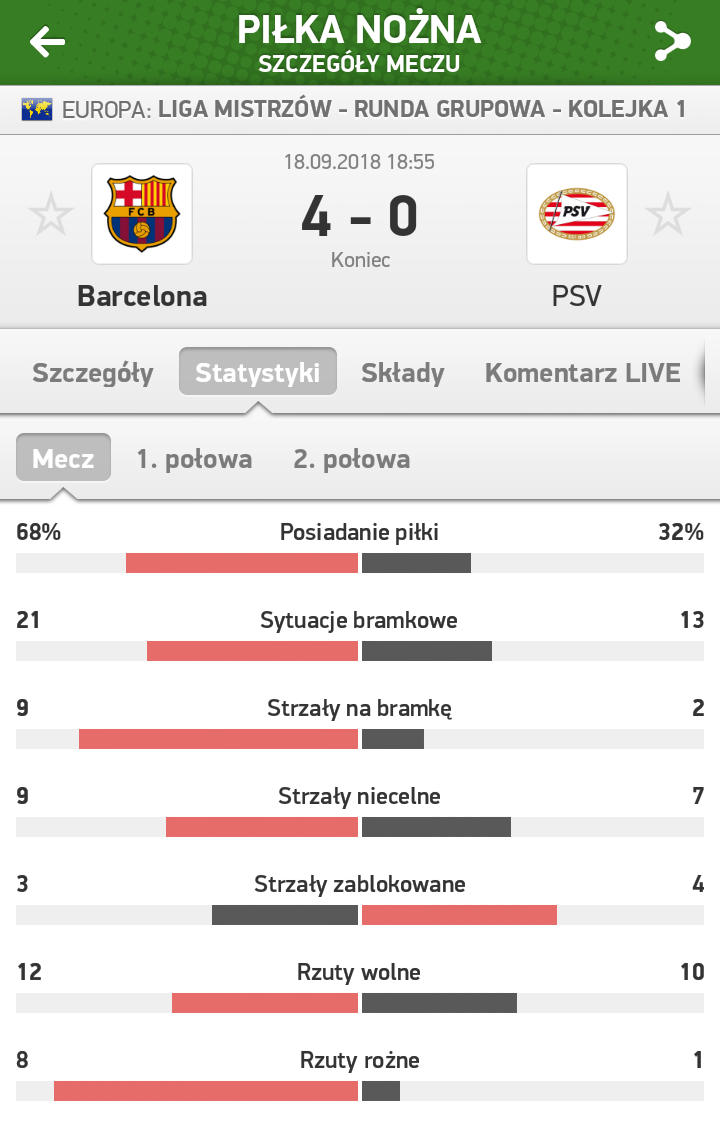720x1125 pixels.
Task: Tap the back arrow icon
Action: pyautogui.click(x=47, y=42)
